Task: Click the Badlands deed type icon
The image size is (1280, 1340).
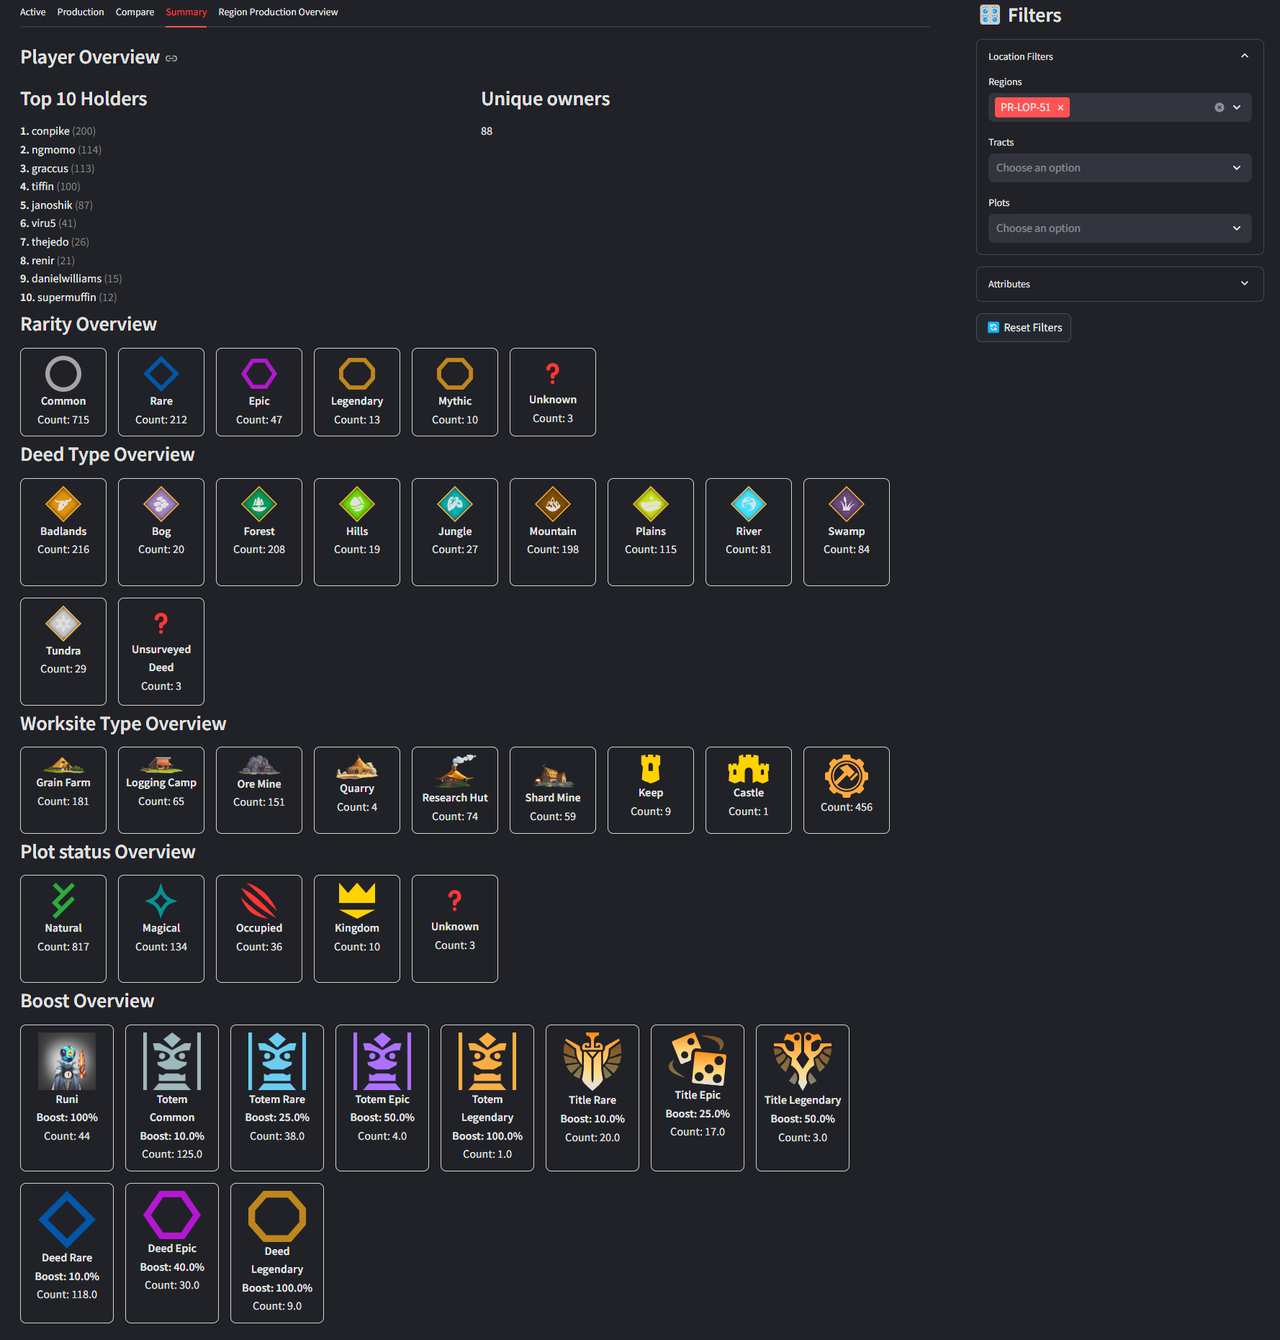Action: tap(63, 504)
